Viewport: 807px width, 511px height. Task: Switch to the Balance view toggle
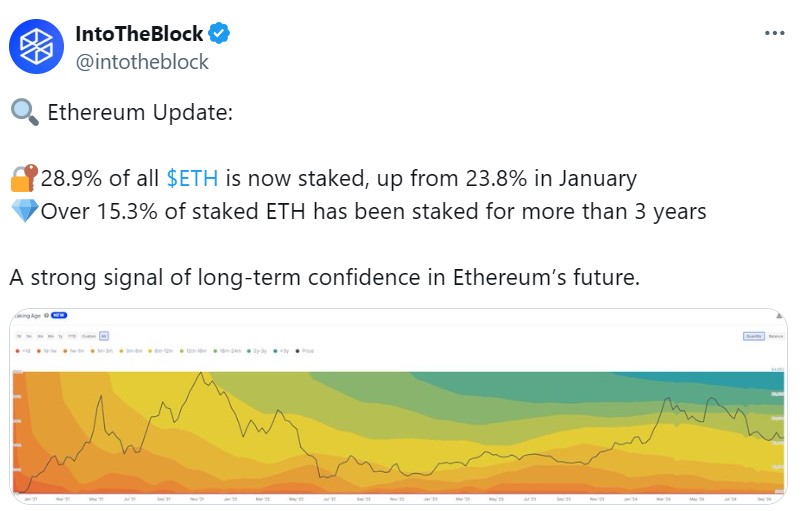[x=775, y=336]
